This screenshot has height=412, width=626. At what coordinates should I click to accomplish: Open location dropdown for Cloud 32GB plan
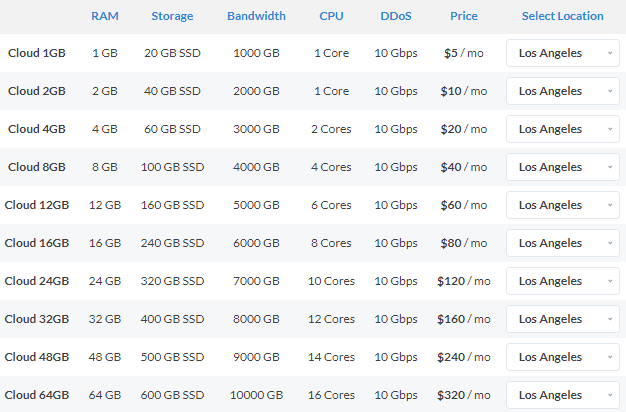click(x=563, y=319)
